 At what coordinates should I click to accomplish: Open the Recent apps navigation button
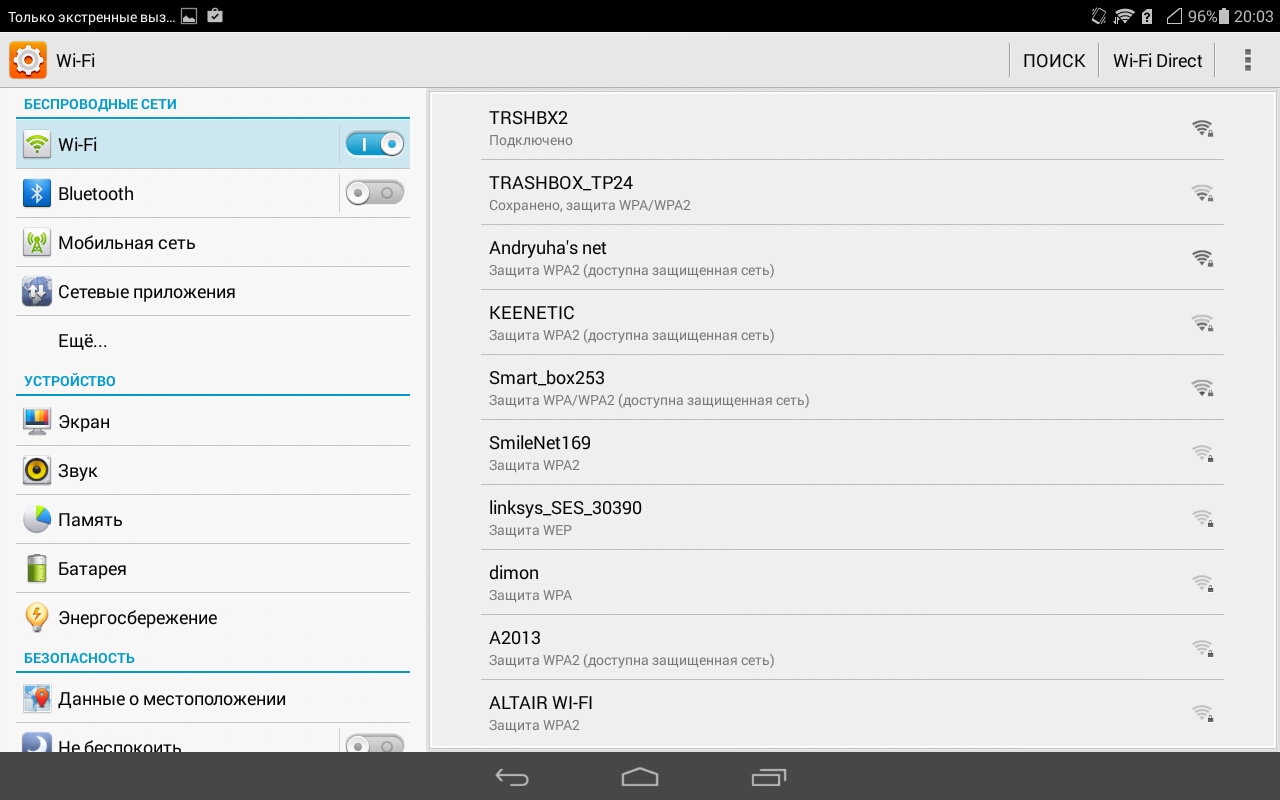click(768, 777)
